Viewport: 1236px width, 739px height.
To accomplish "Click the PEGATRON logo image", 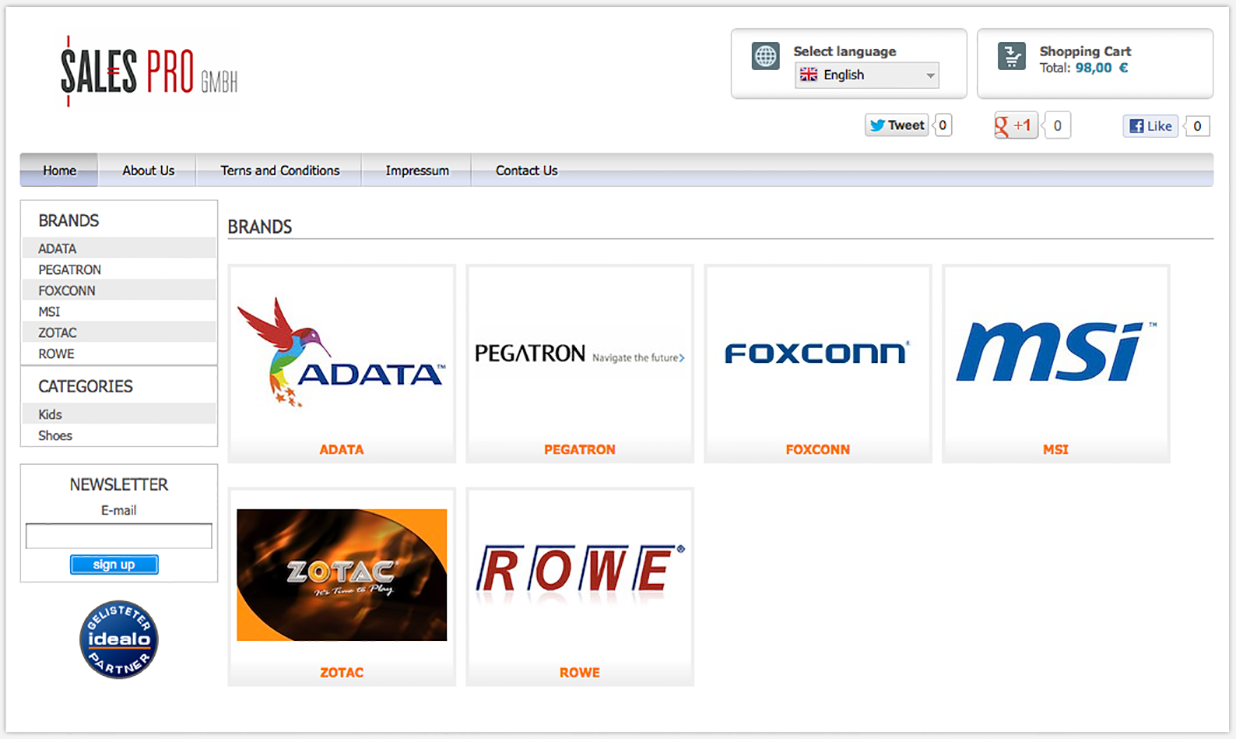I will click(580, 353).
